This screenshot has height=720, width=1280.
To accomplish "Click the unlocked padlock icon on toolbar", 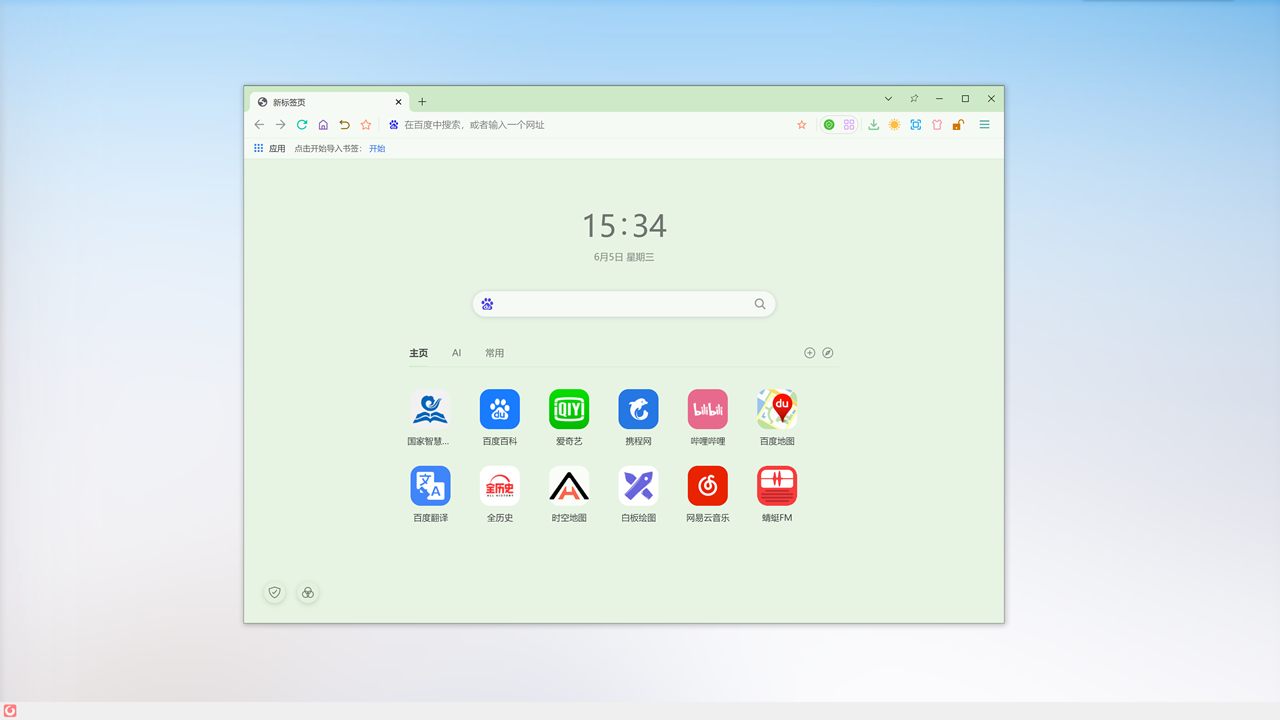I will tap(957, 124).
